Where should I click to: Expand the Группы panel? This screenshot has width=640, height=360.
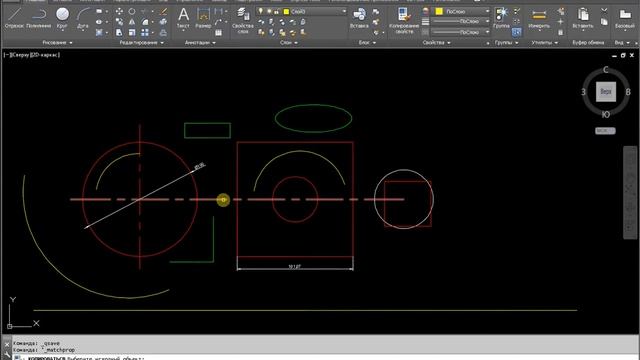click(x=507, y=42)
